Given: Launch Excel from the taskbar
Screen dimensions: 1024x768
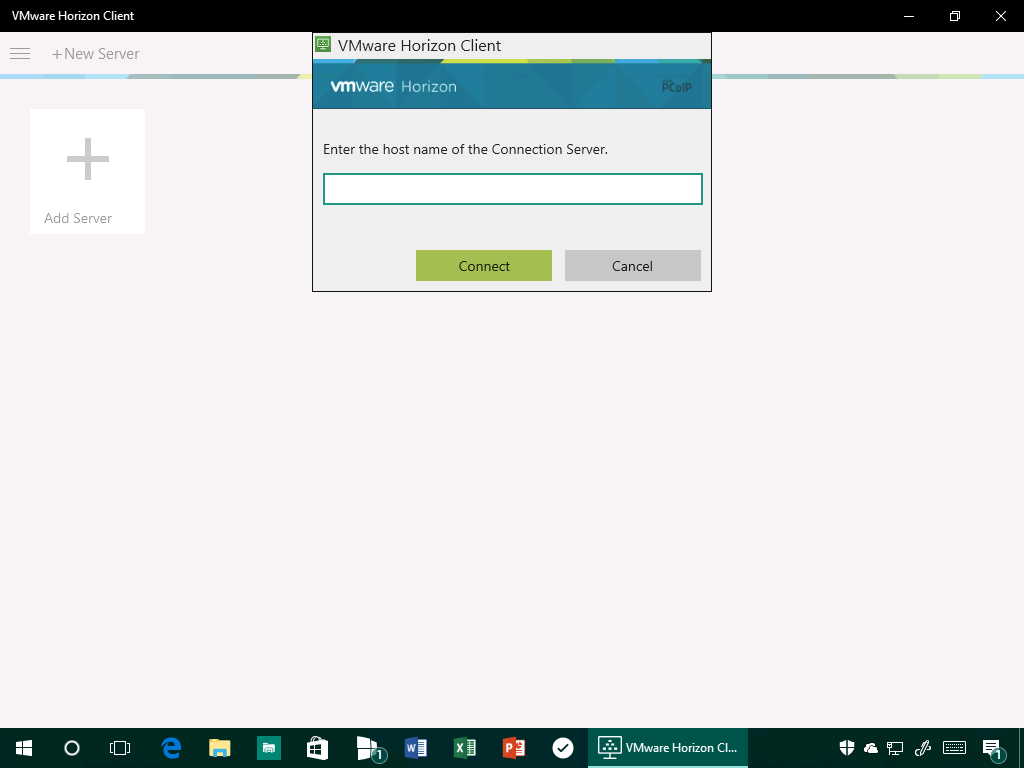Looking at the screenshot, I should 465,748.
